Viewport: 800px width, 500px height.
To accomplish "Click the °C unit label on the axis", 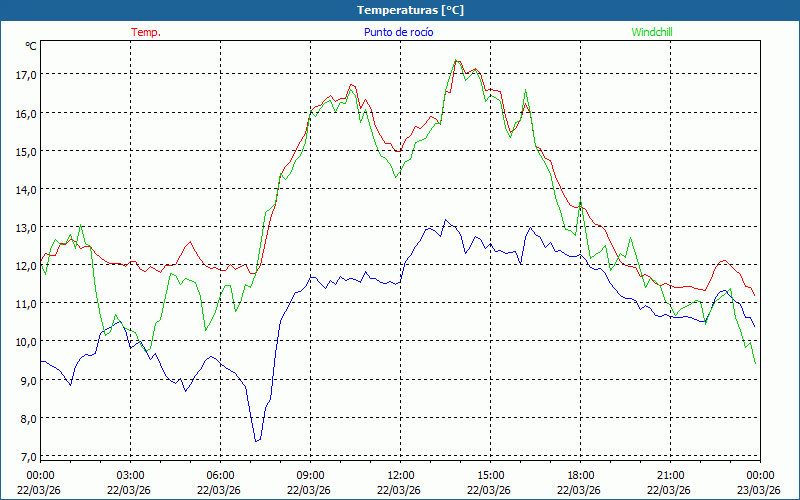I will (30, 46).
